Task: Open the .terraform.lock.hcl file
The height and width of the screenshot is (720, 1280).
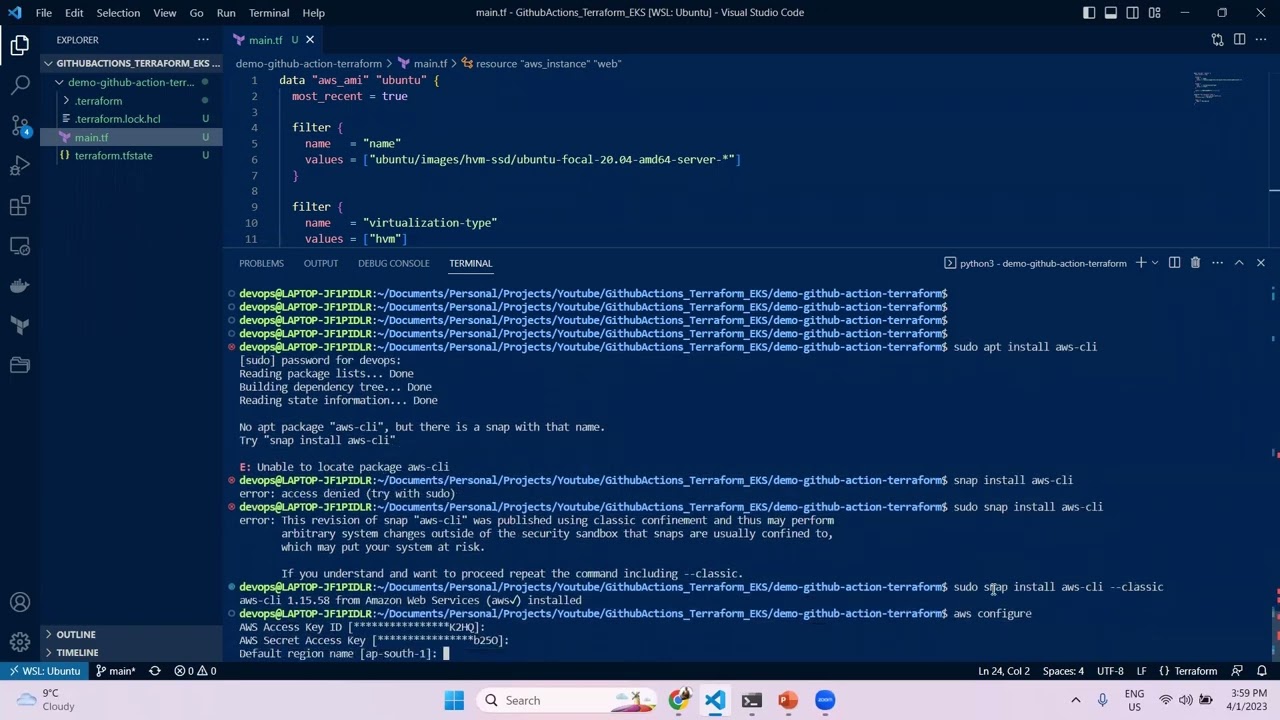Action: tap(131, 119)
